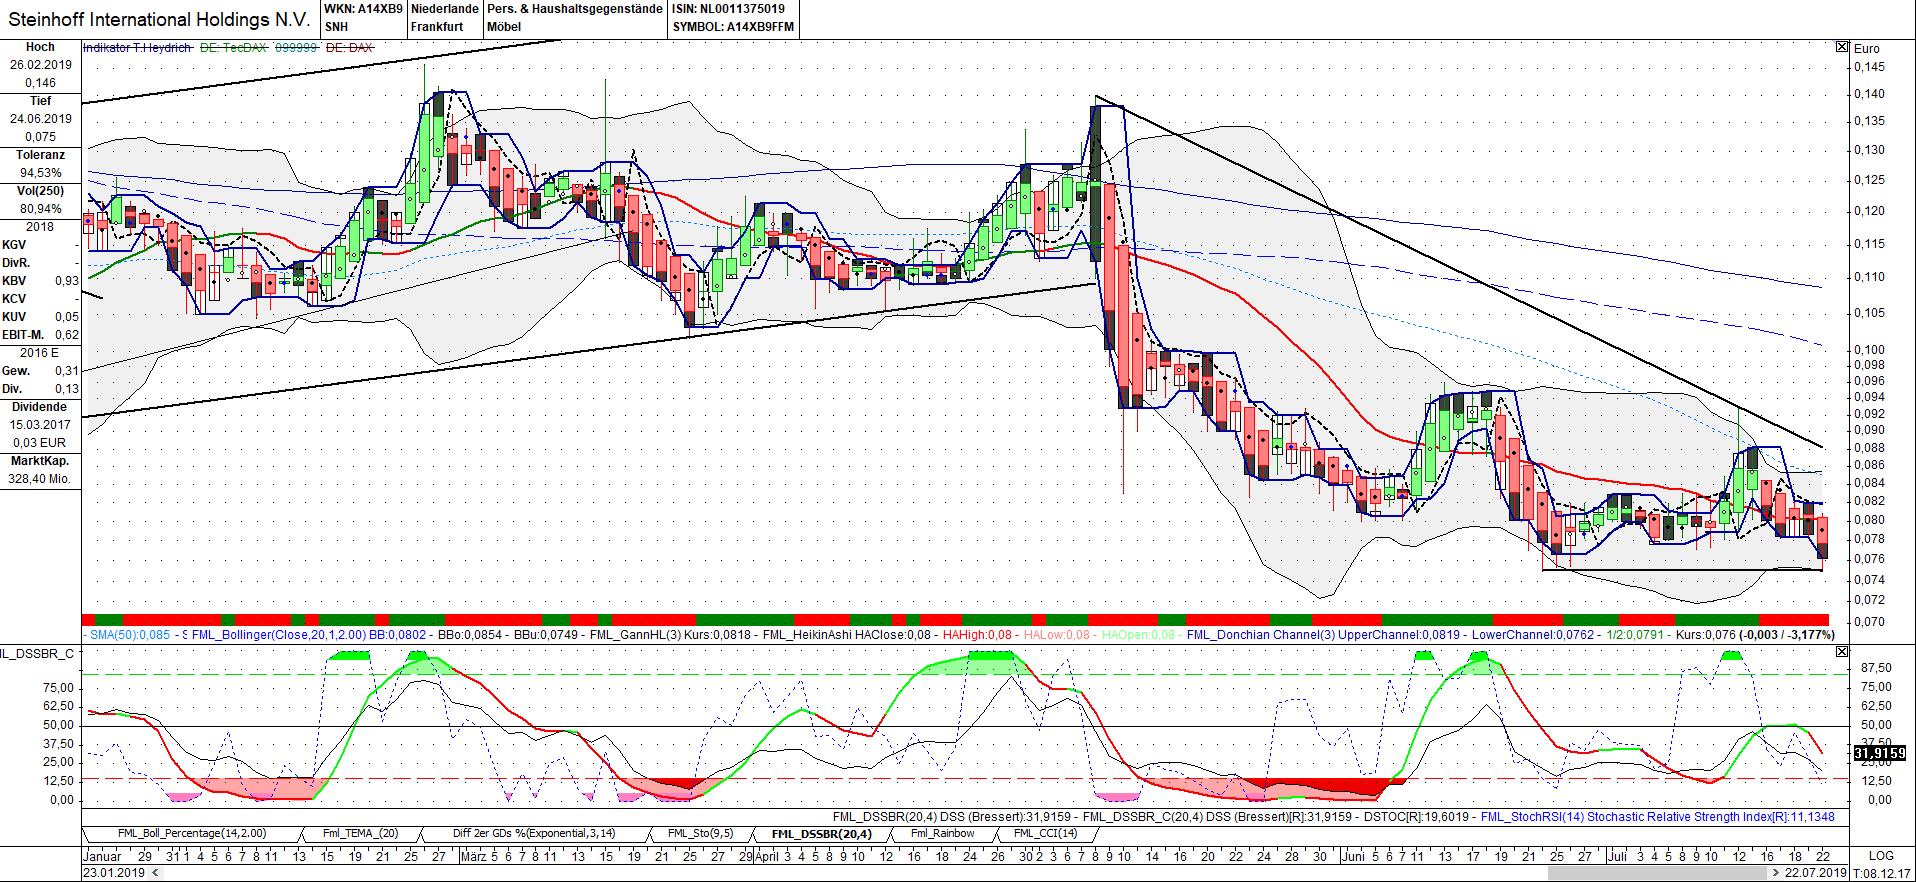This screenshot has height=882, width=1916.
Task: Click the HAHigh:0,08 status entry
Action: pos(977,635)
